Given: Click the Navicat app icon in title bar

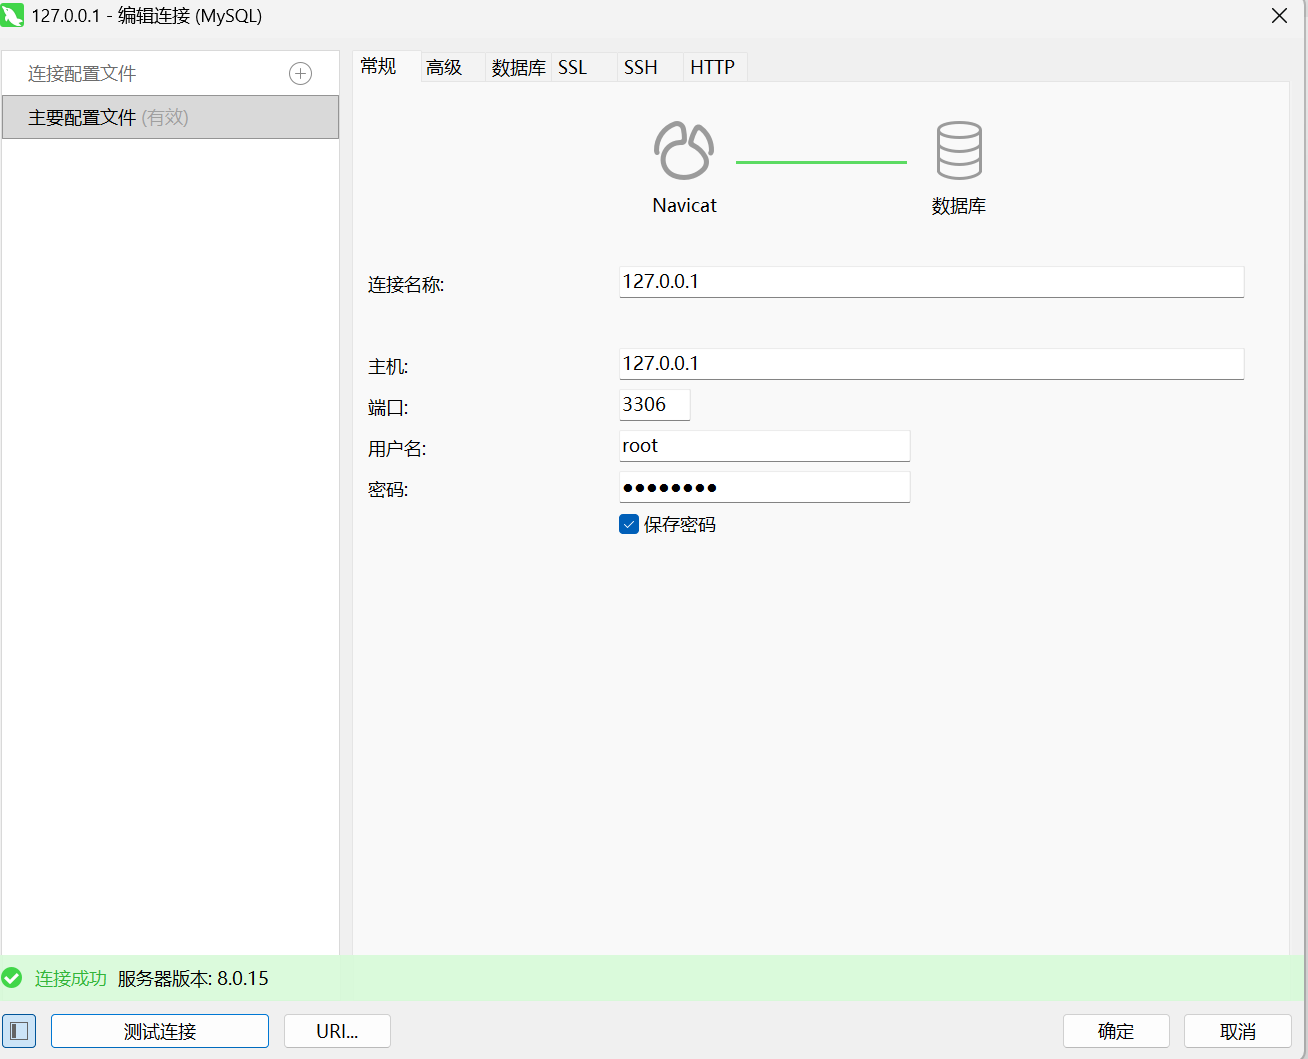Looking at the screenshot, I should pyautogui.click(x=12, y=15).
